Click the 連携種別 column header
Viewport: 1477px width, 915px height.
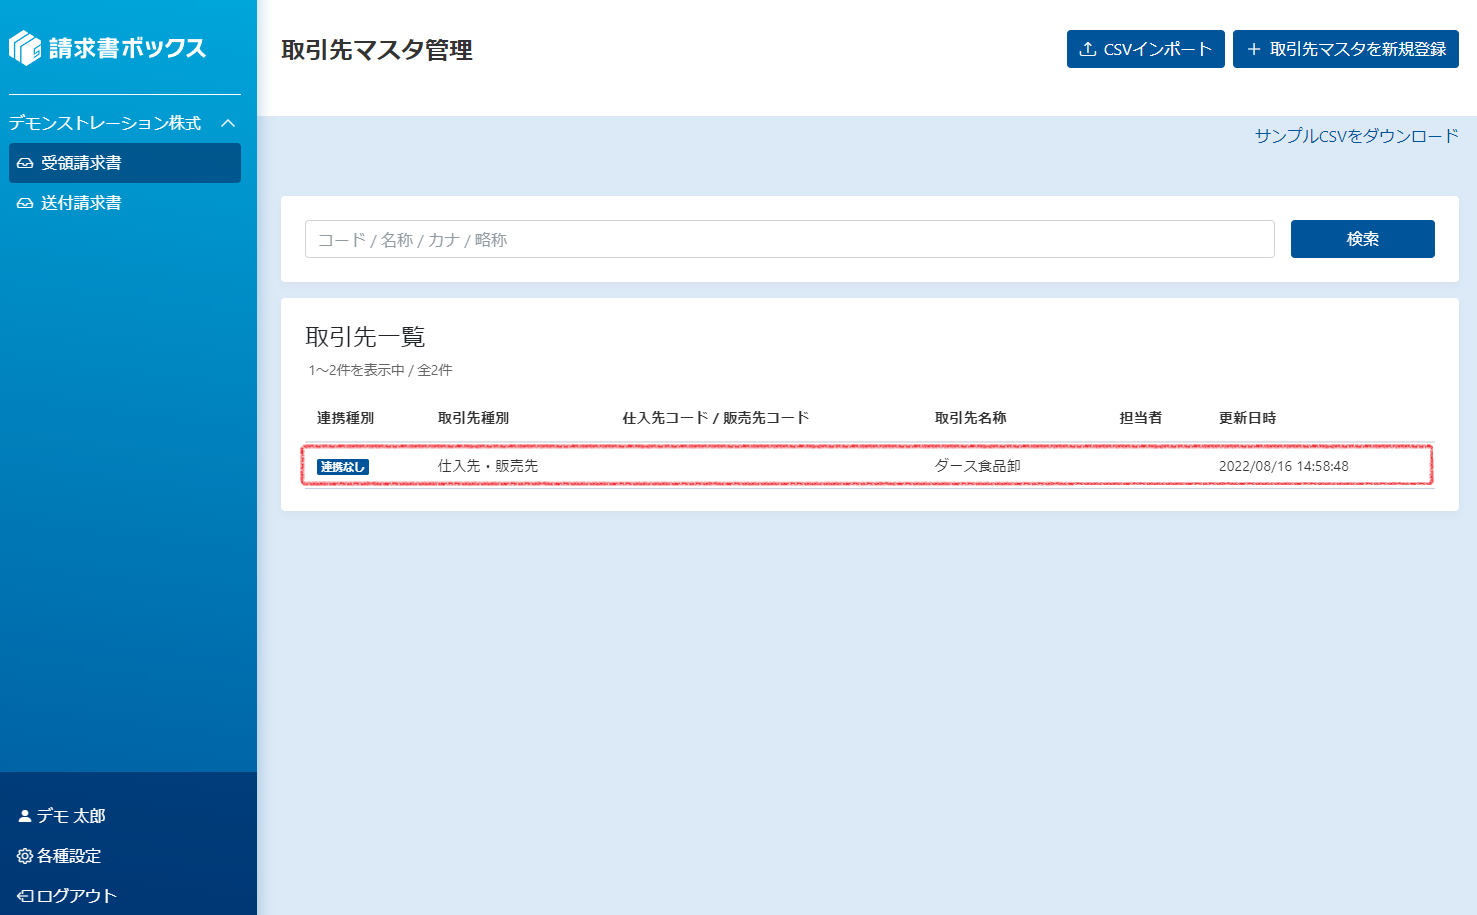pos(345,418)
